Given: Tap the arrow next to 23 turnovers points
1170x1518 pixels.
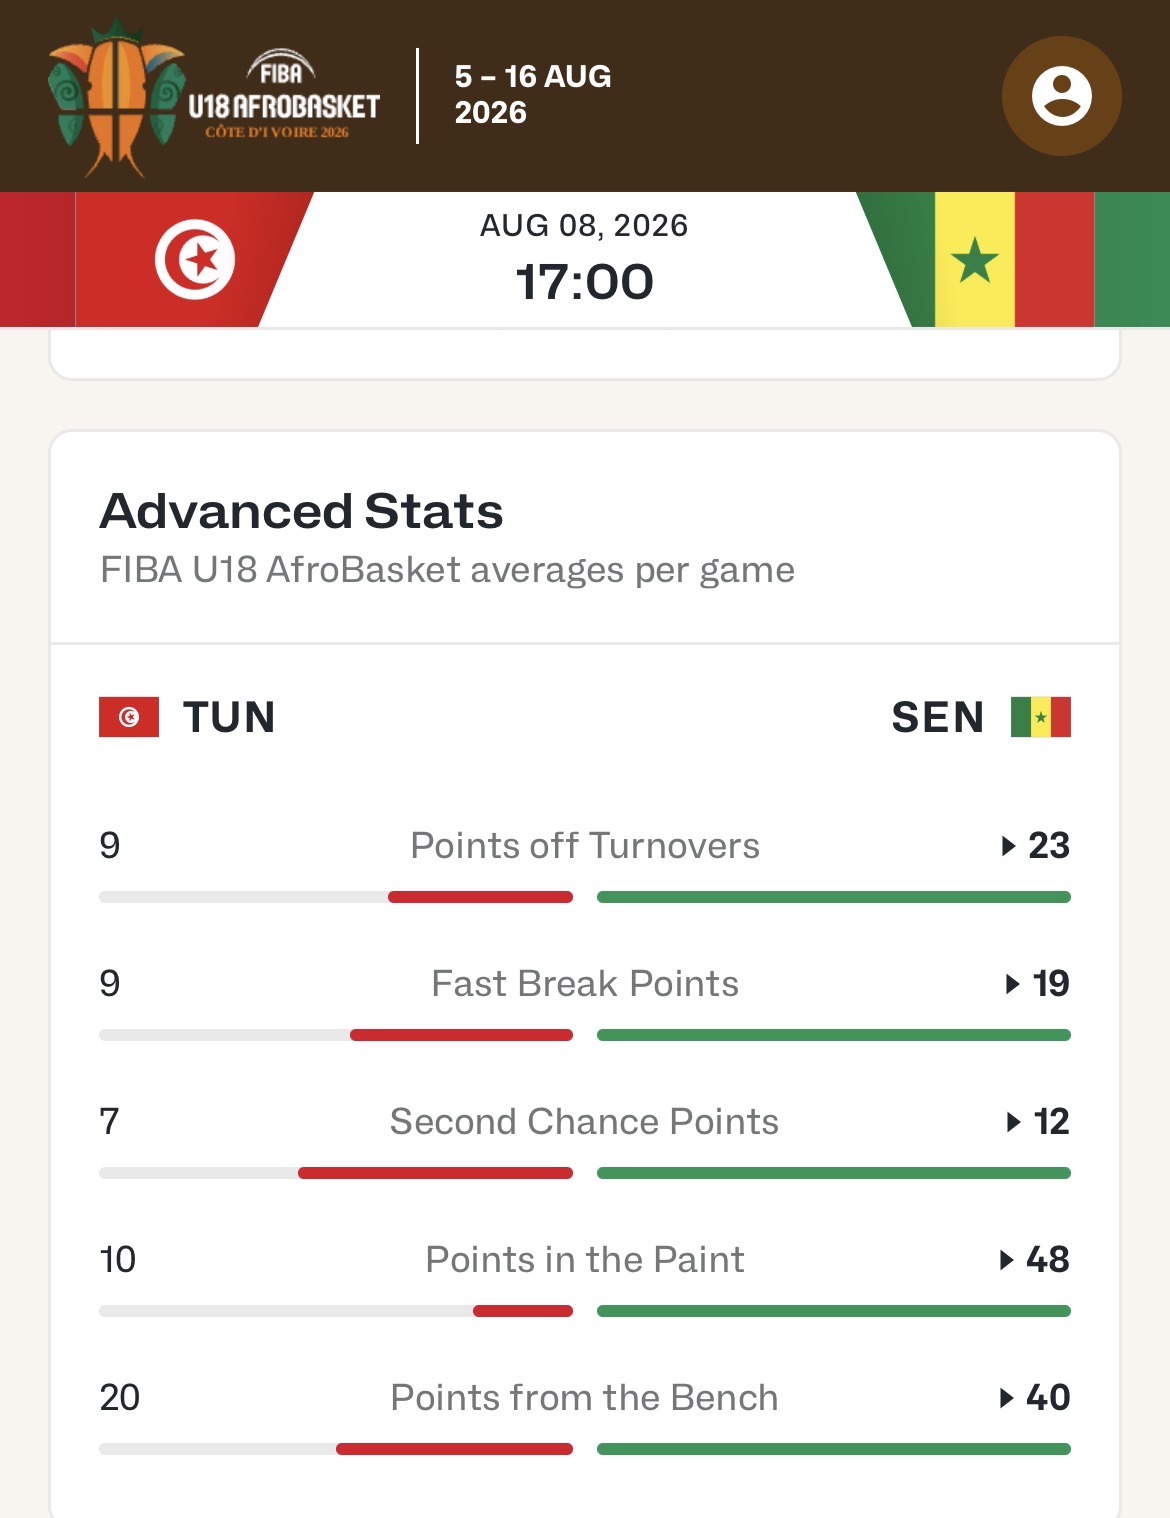Looking at the screenshot, I should [1009, 846].
